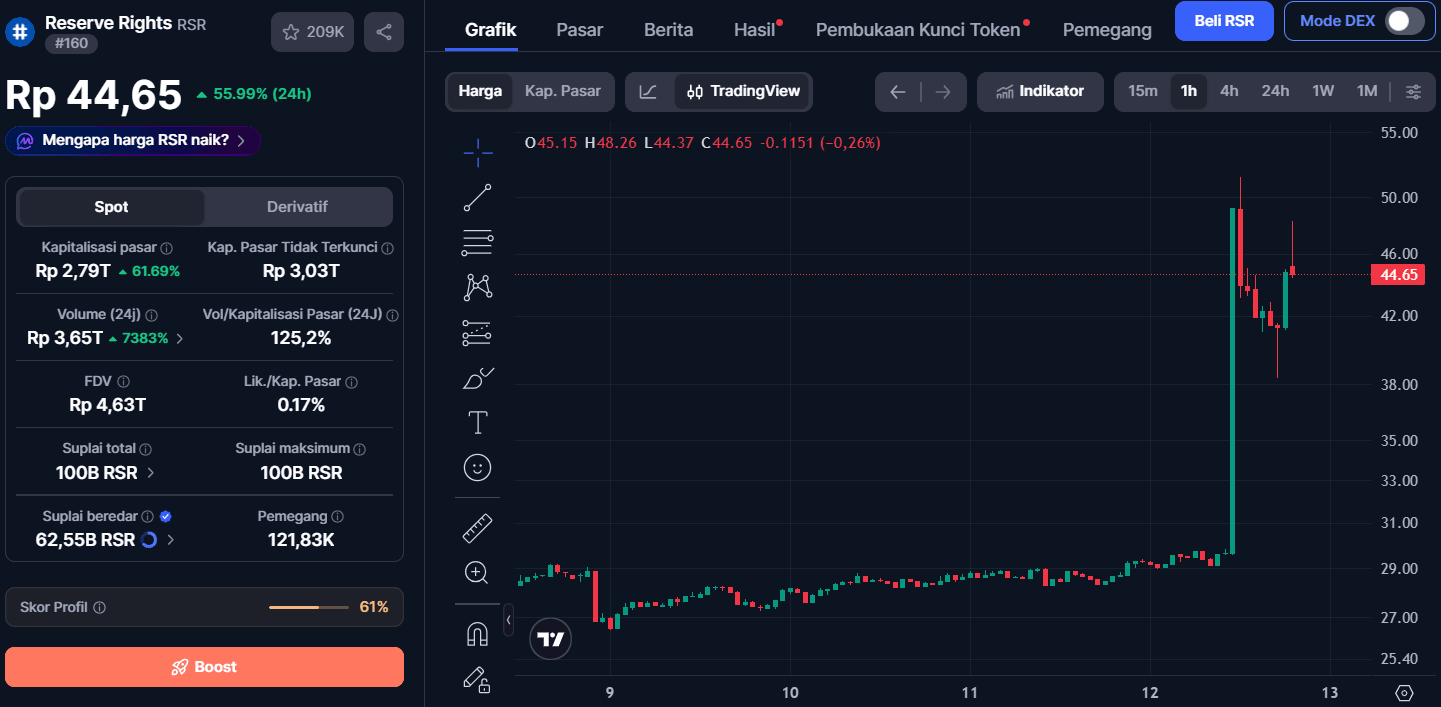
Task: Click the 44.65 price axis label
Action: tap(1399, 275)
